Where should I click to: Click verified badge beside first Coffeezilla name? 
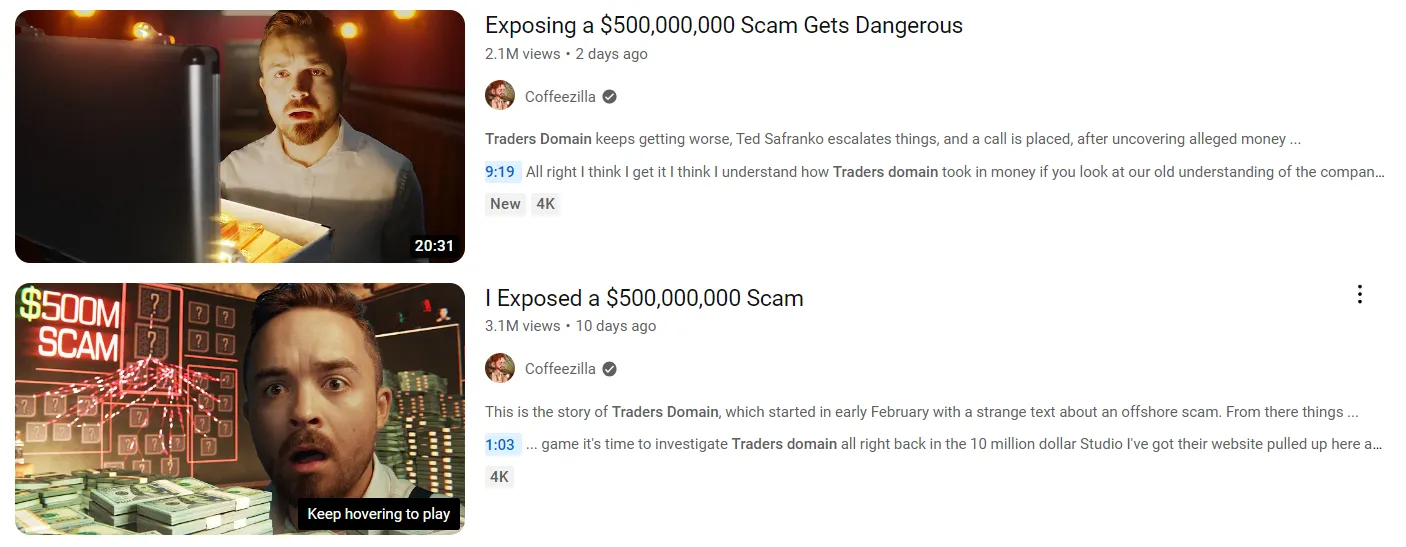click(x=609, y=97)
